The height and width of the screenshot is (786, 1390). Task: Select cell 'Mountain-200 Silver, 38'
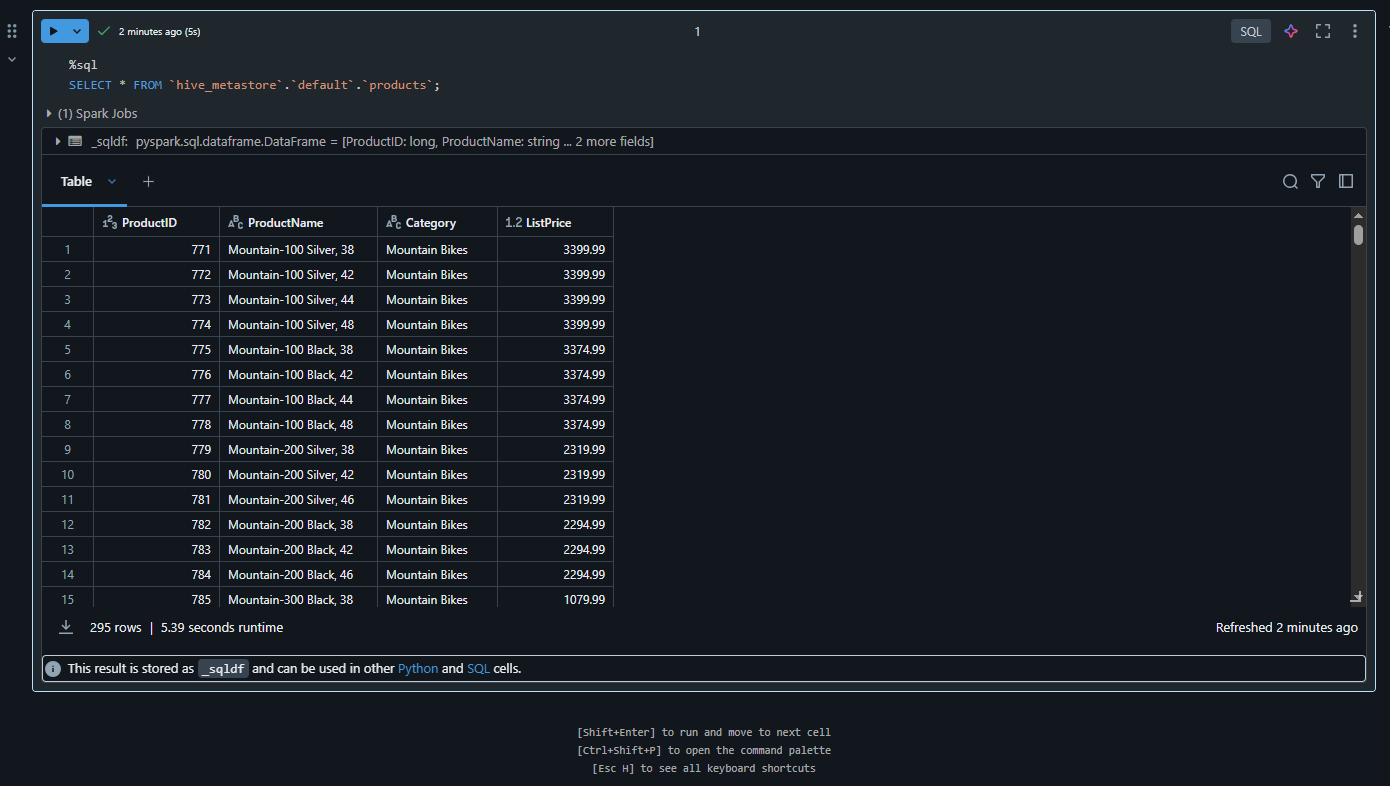pos(298,449)
